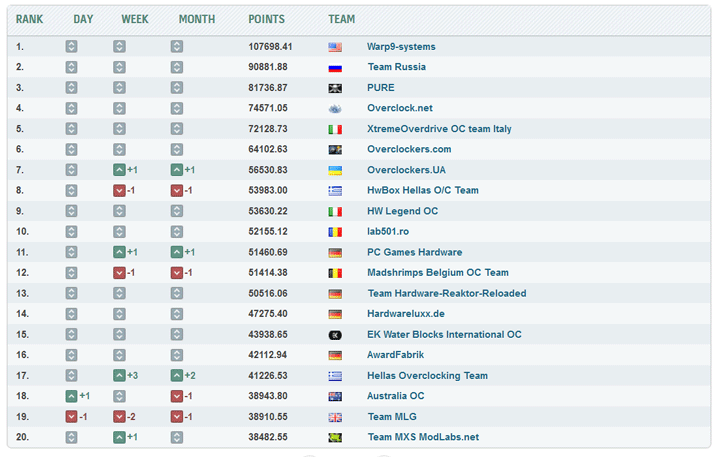This screenshot has height=457, width=720.
Task: Click the green up arrow in Overclockers.UA week column
Action: click(119, 170)
